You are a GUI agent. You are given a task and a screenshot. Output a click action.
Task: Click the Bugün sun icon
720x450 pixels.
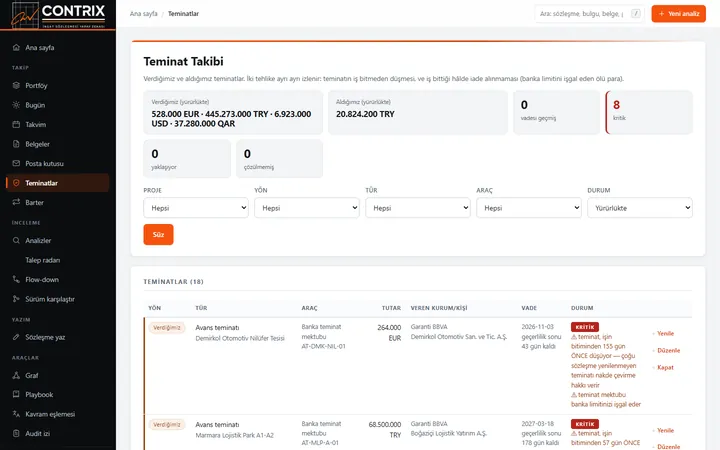click(16, 105)
